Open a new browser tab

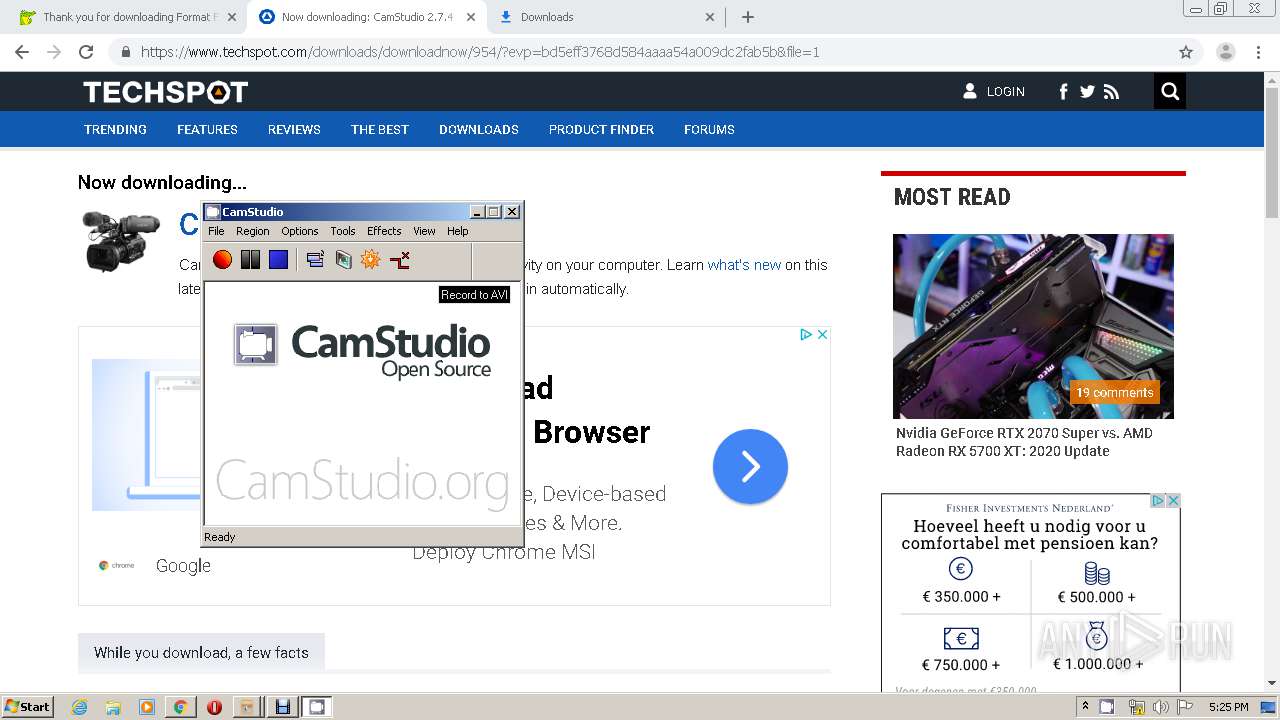[747, 17]
